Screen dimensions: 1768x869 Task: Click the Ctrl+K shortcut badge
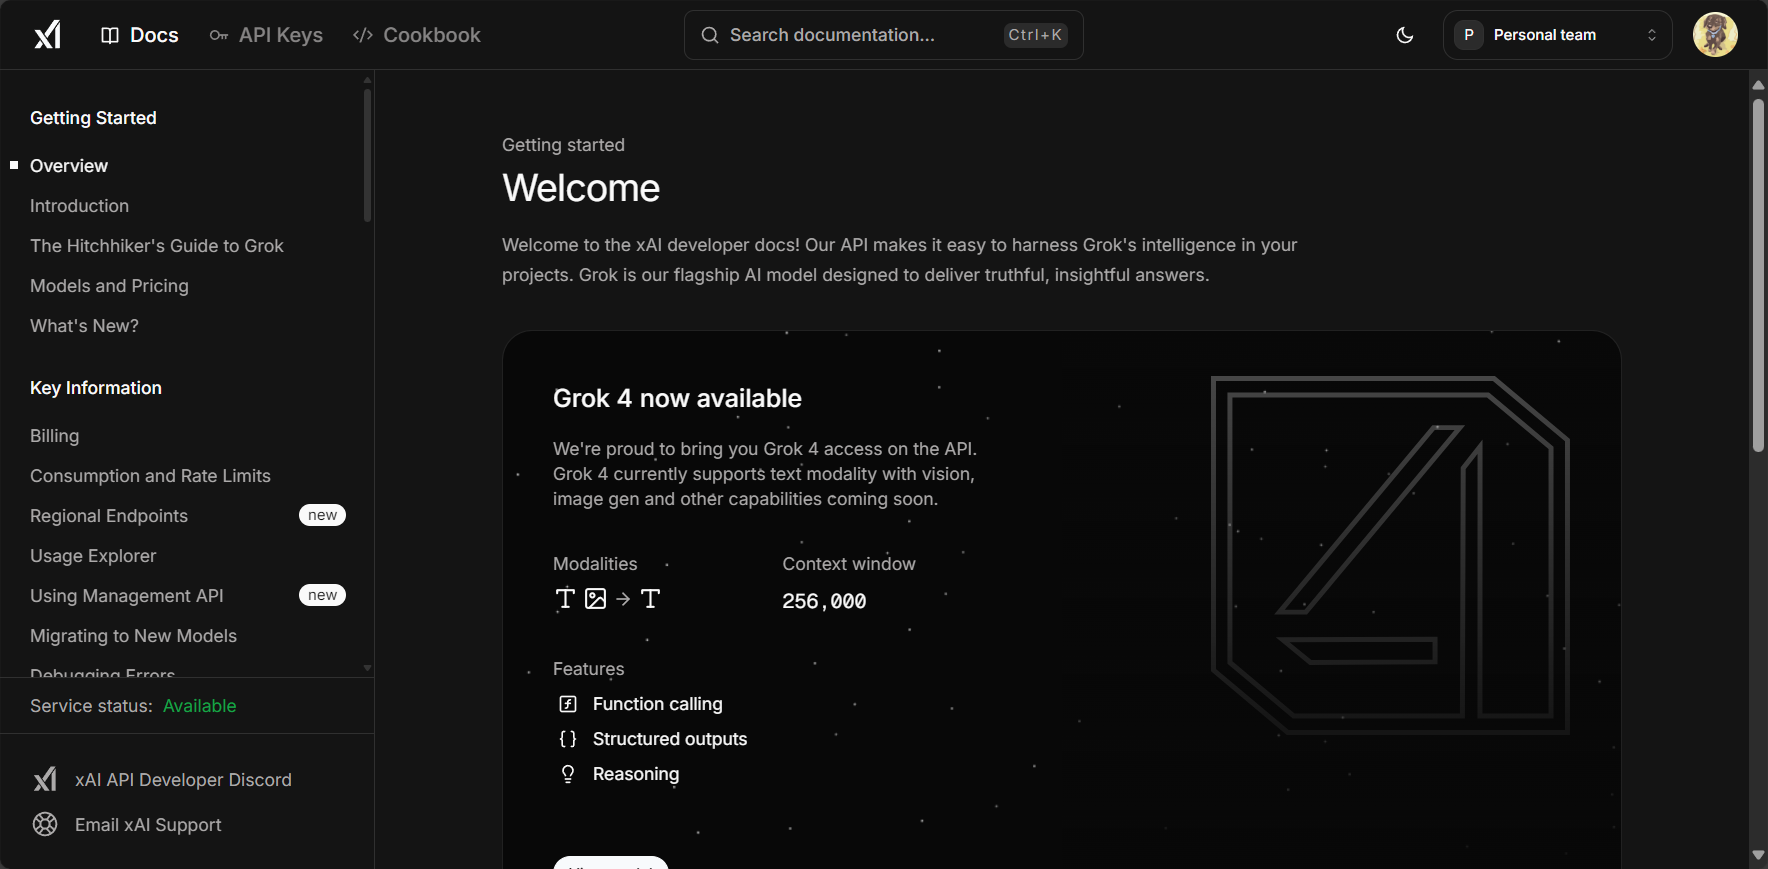1035,35
